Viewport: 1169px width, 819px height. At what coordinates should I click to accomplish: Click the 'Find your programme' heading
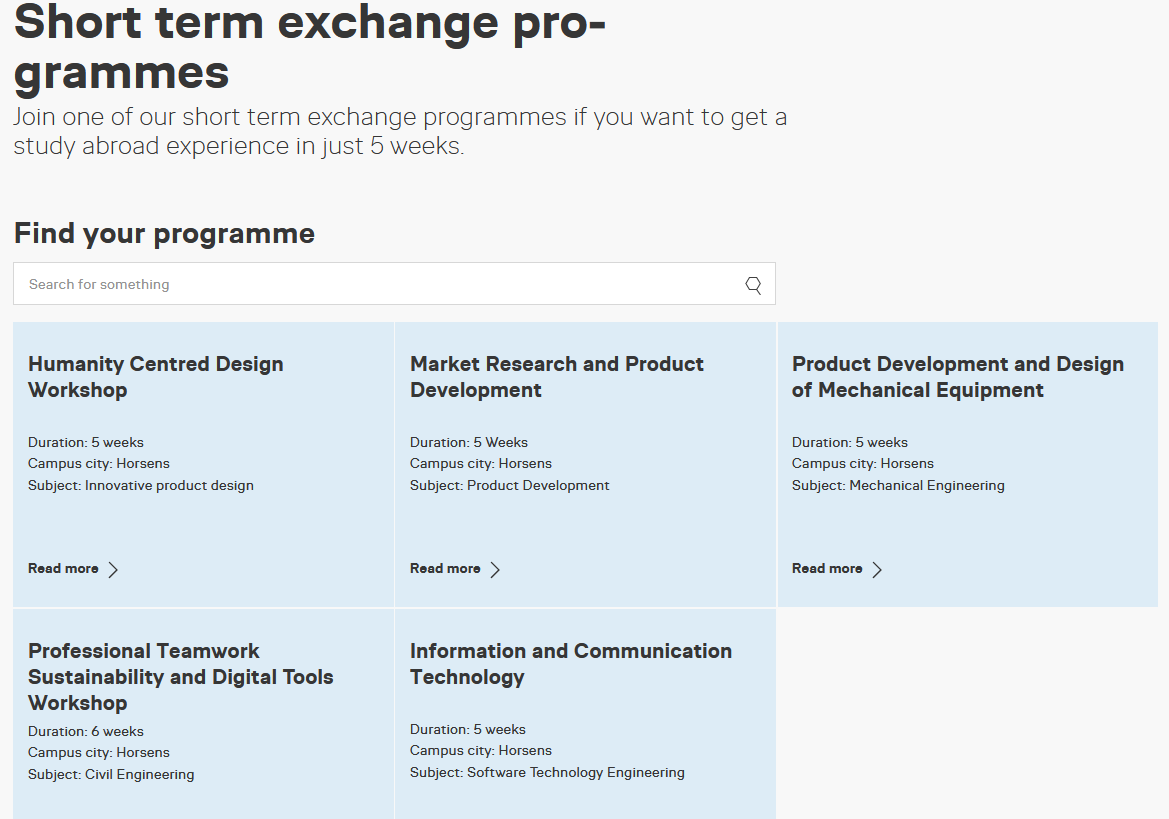pyautogui.click(x=164, y=234)
